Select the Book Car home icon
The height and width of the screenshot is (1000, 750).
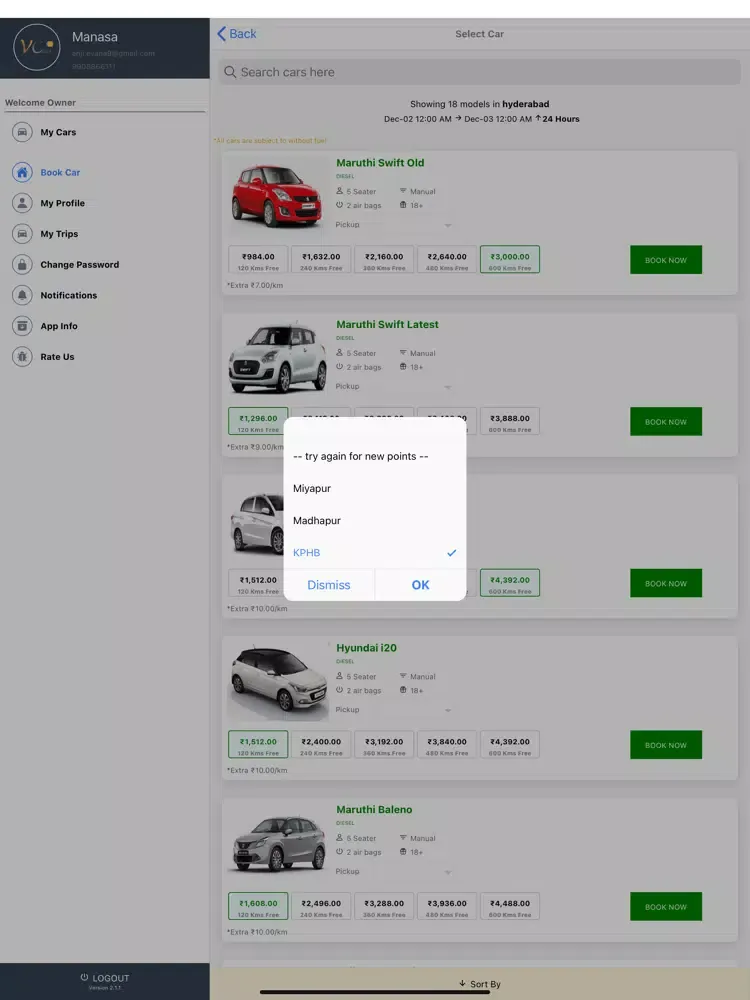coord(22,172)
